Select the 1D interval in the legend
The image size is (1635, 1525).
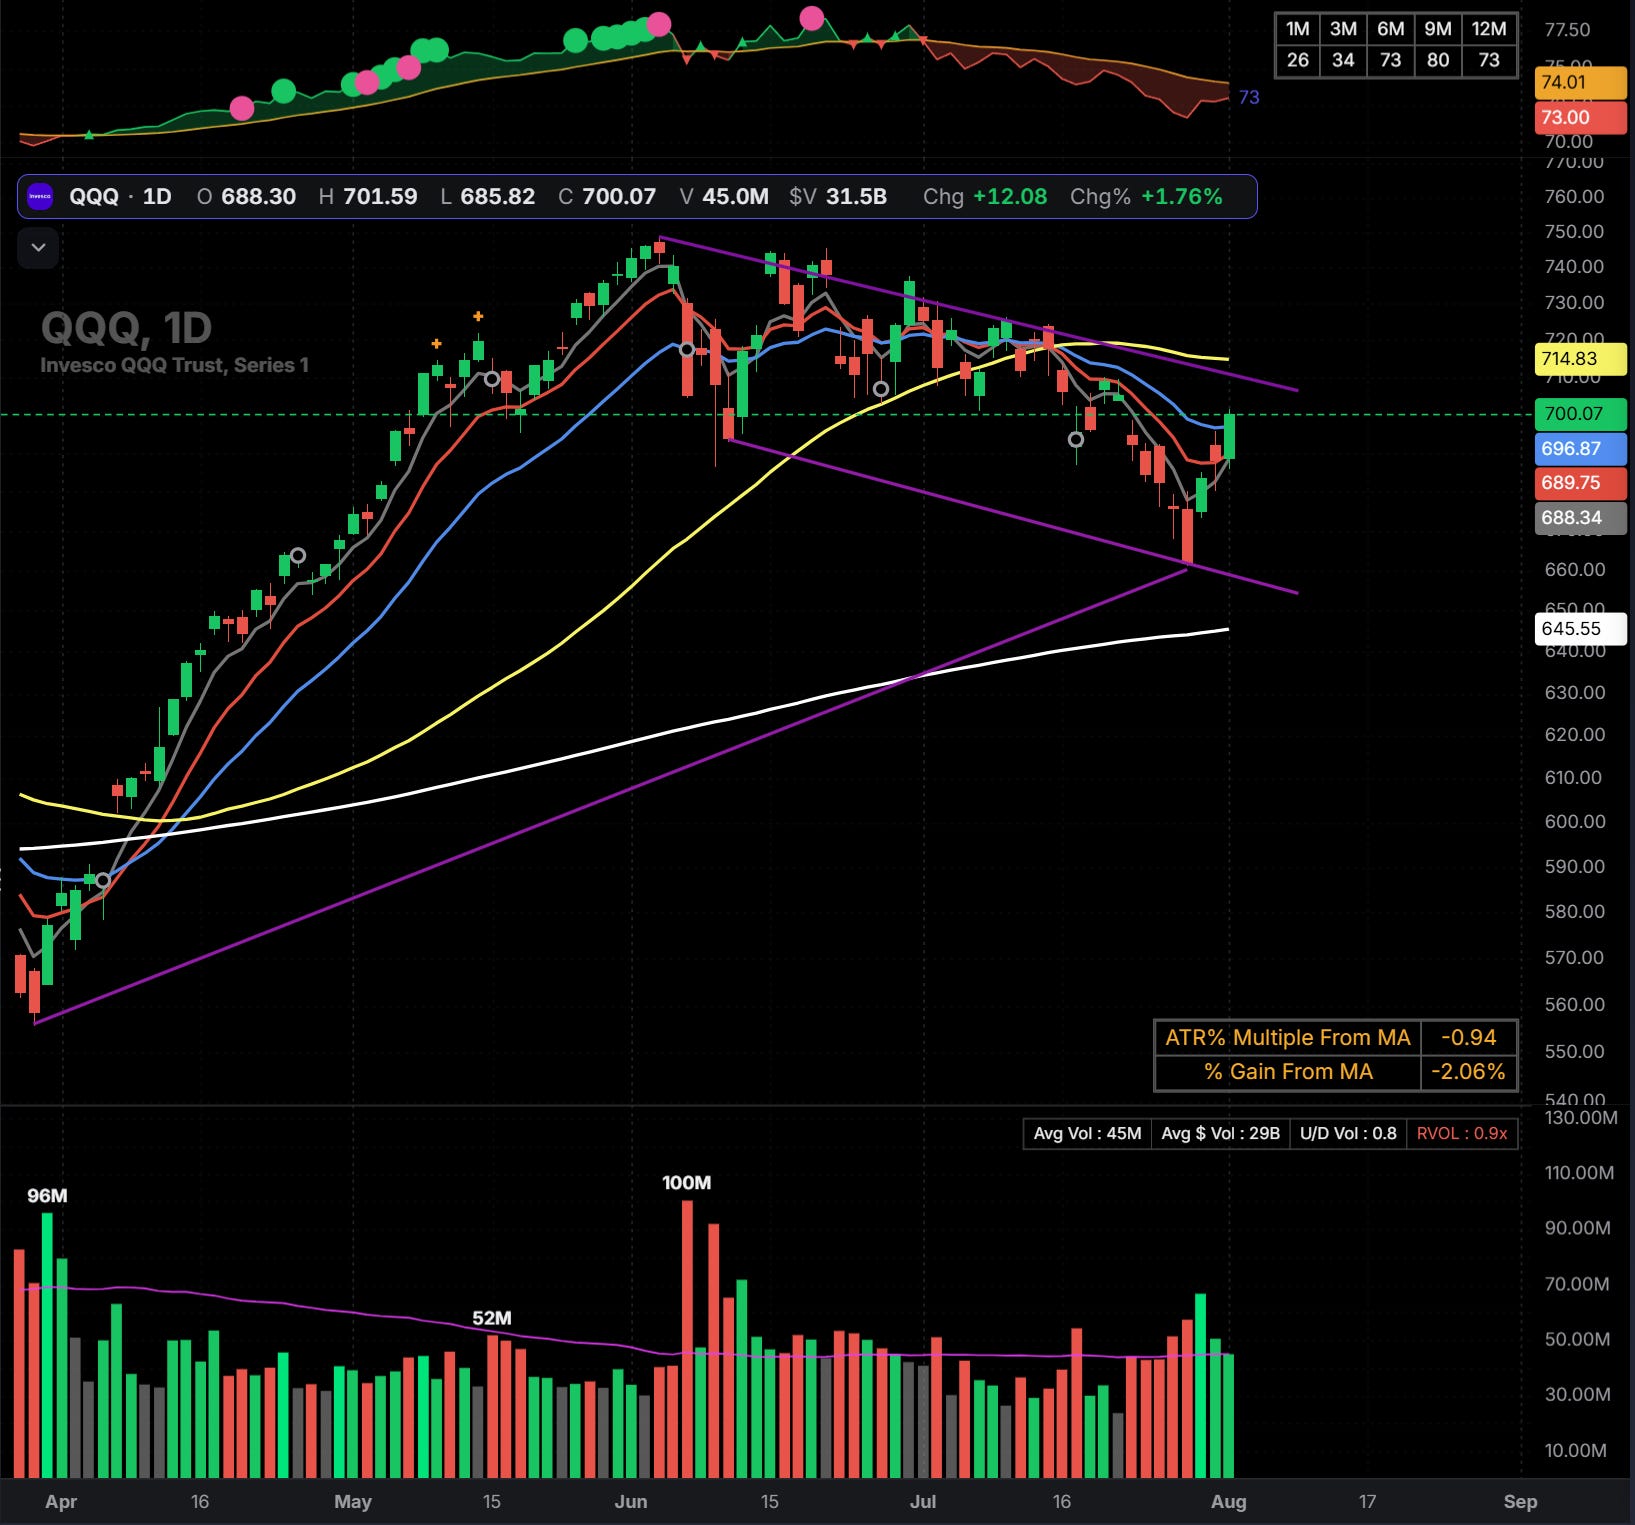(157, 196)
